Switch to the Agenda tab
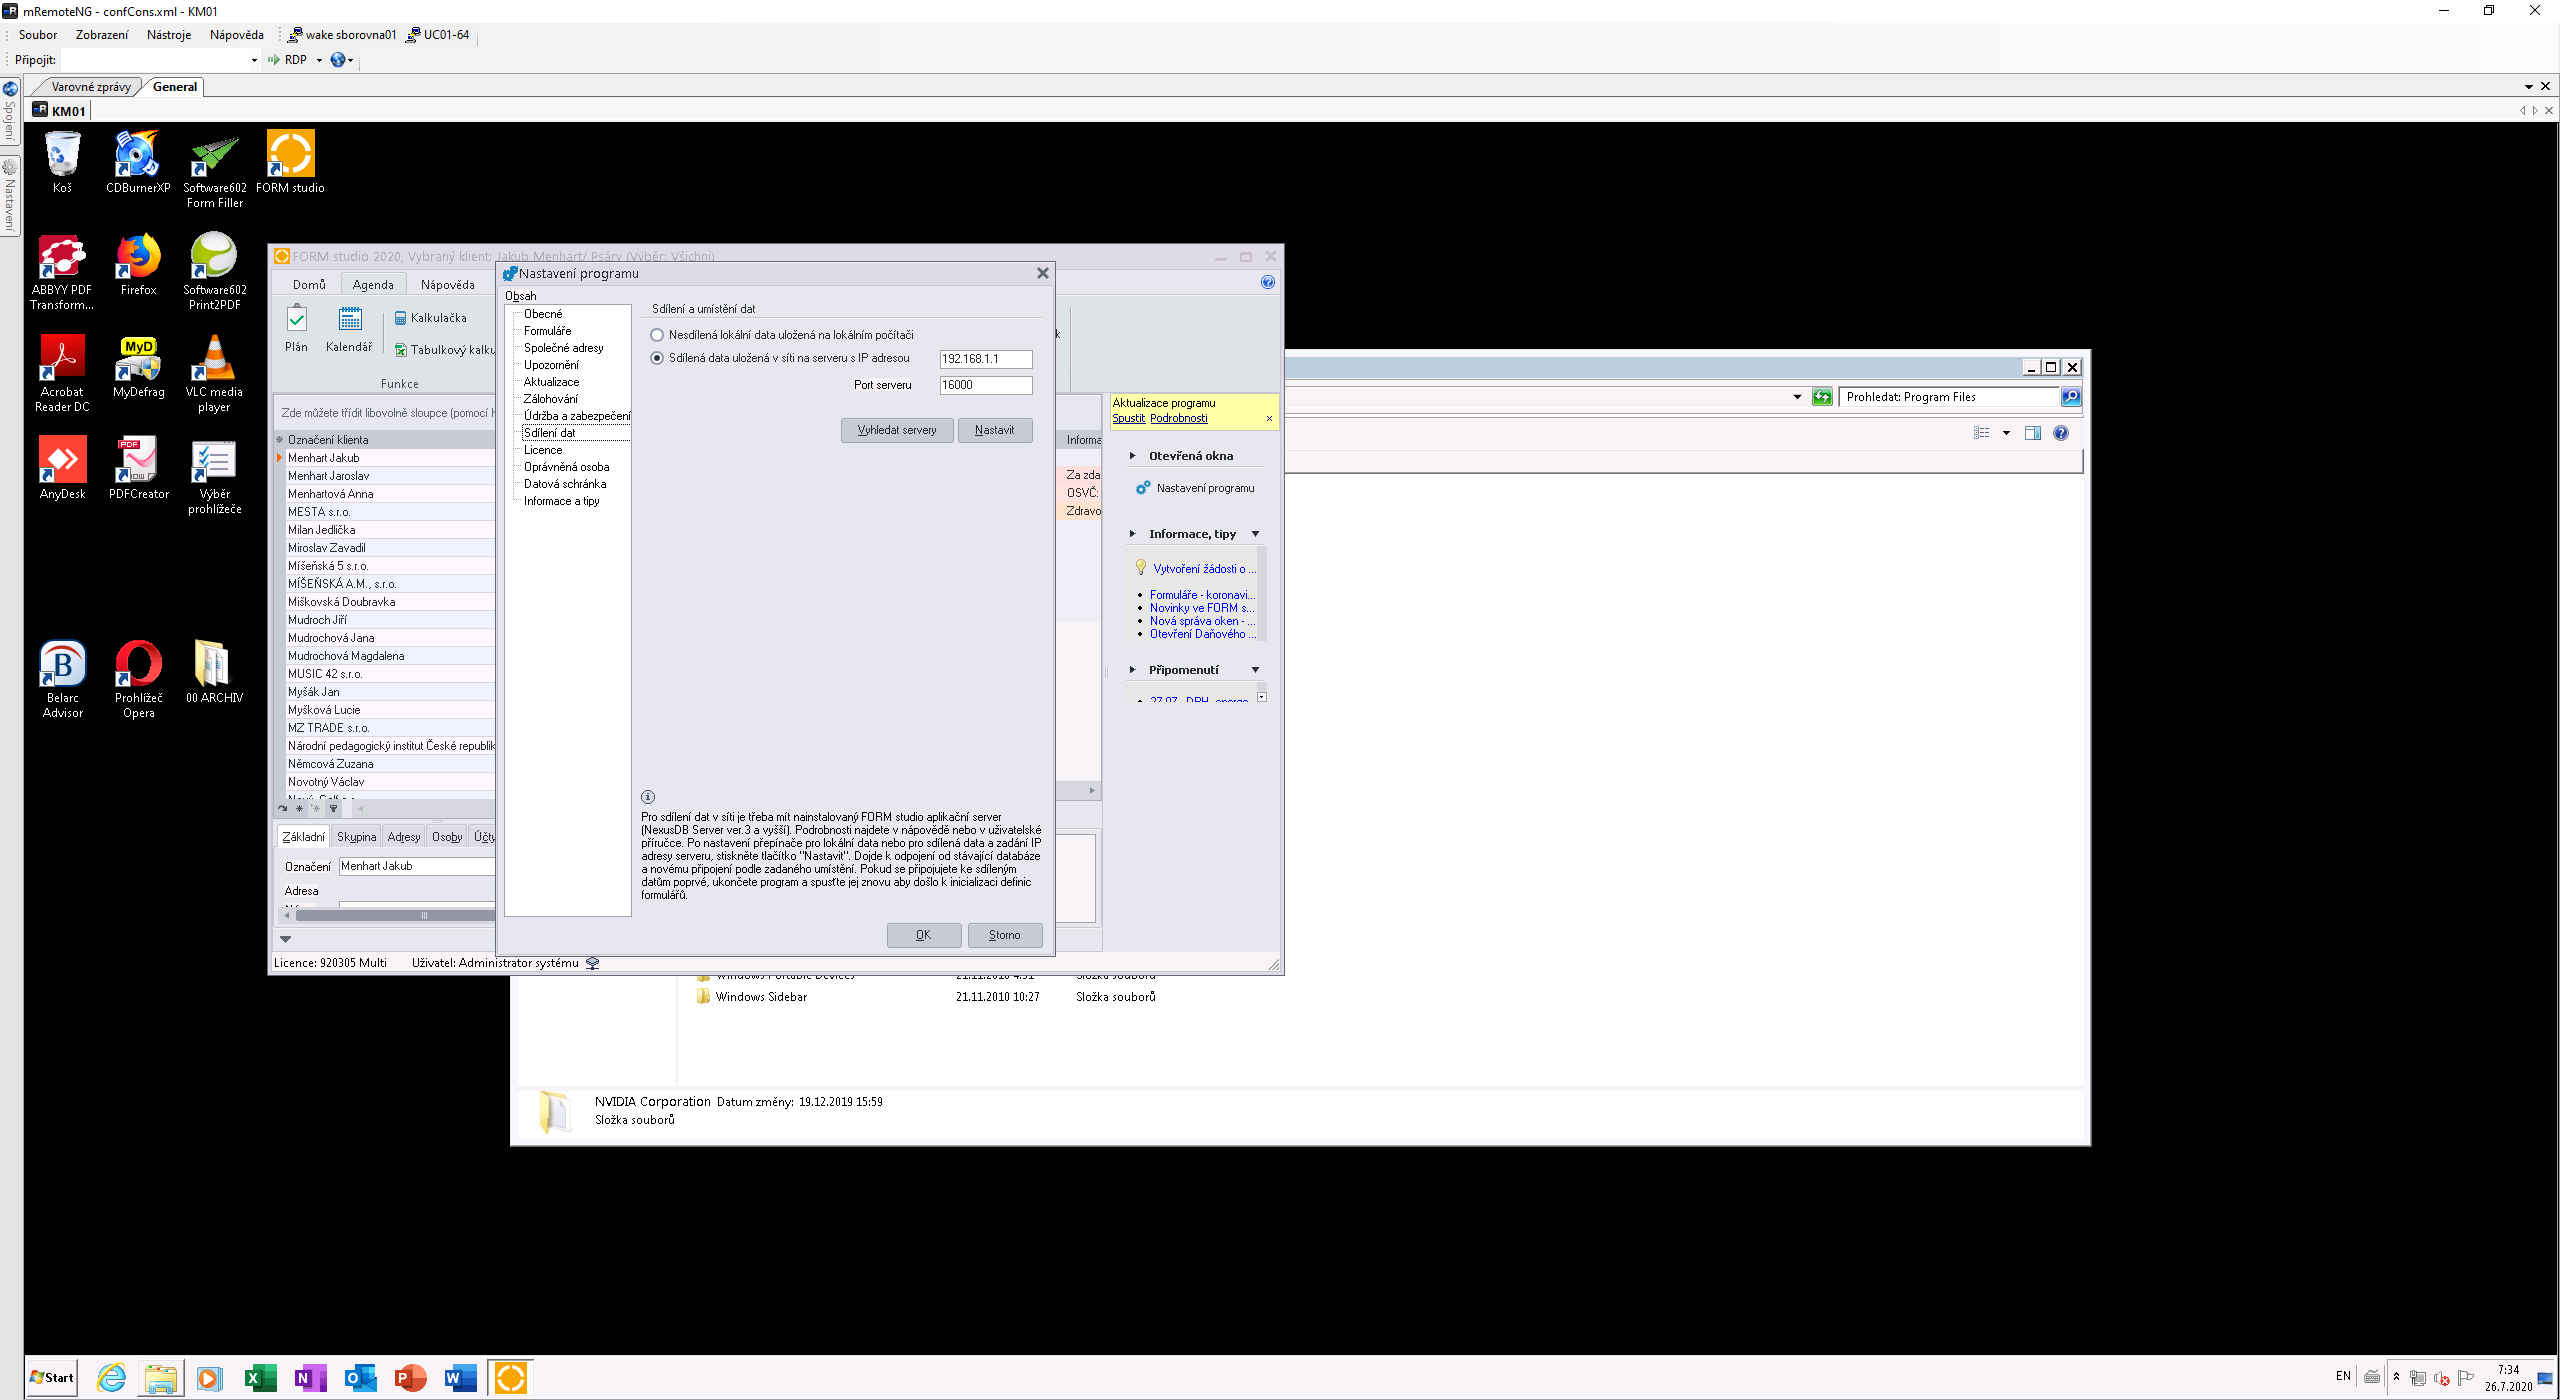 pos(373,285)
